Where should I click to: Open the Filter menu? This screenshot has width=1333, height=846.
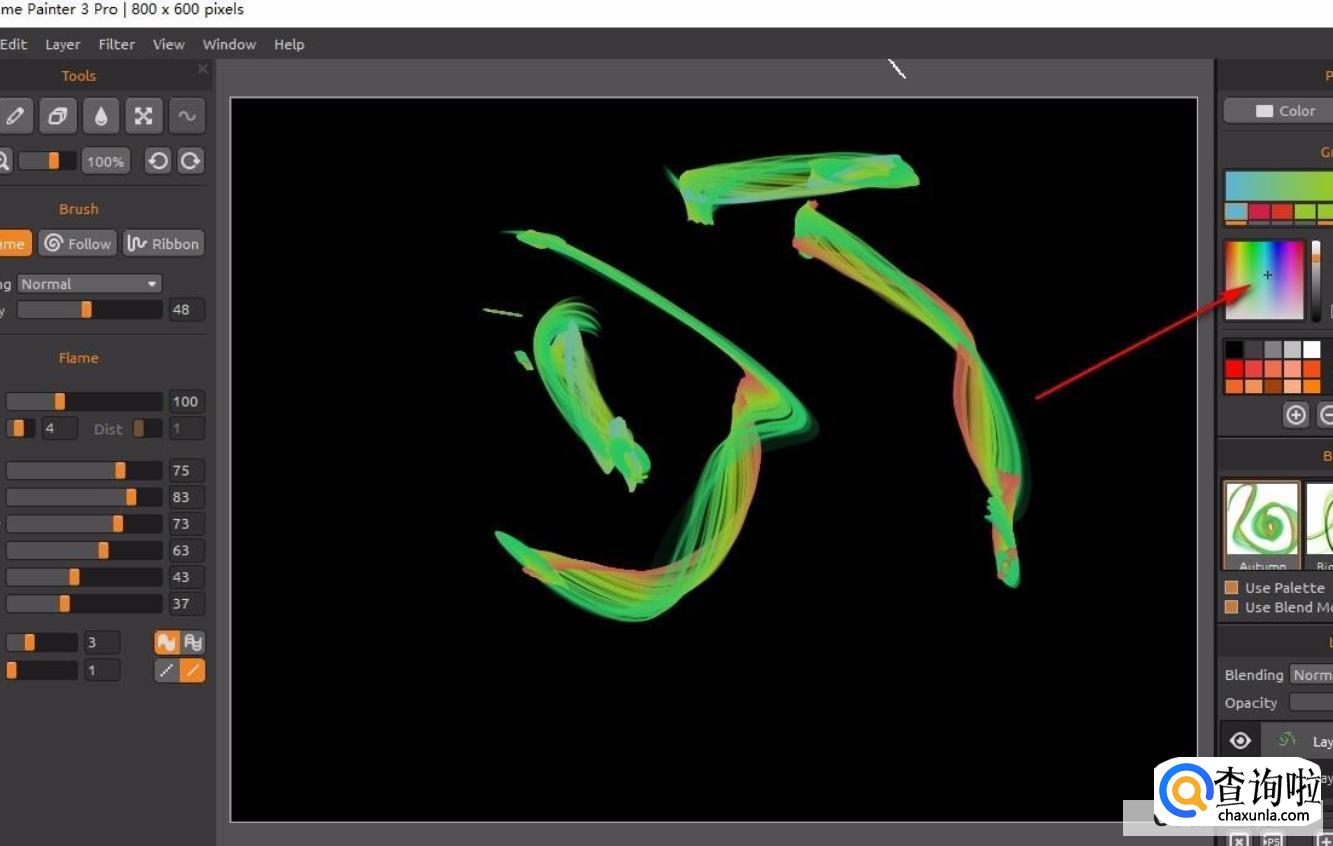(x=117, y=44)
